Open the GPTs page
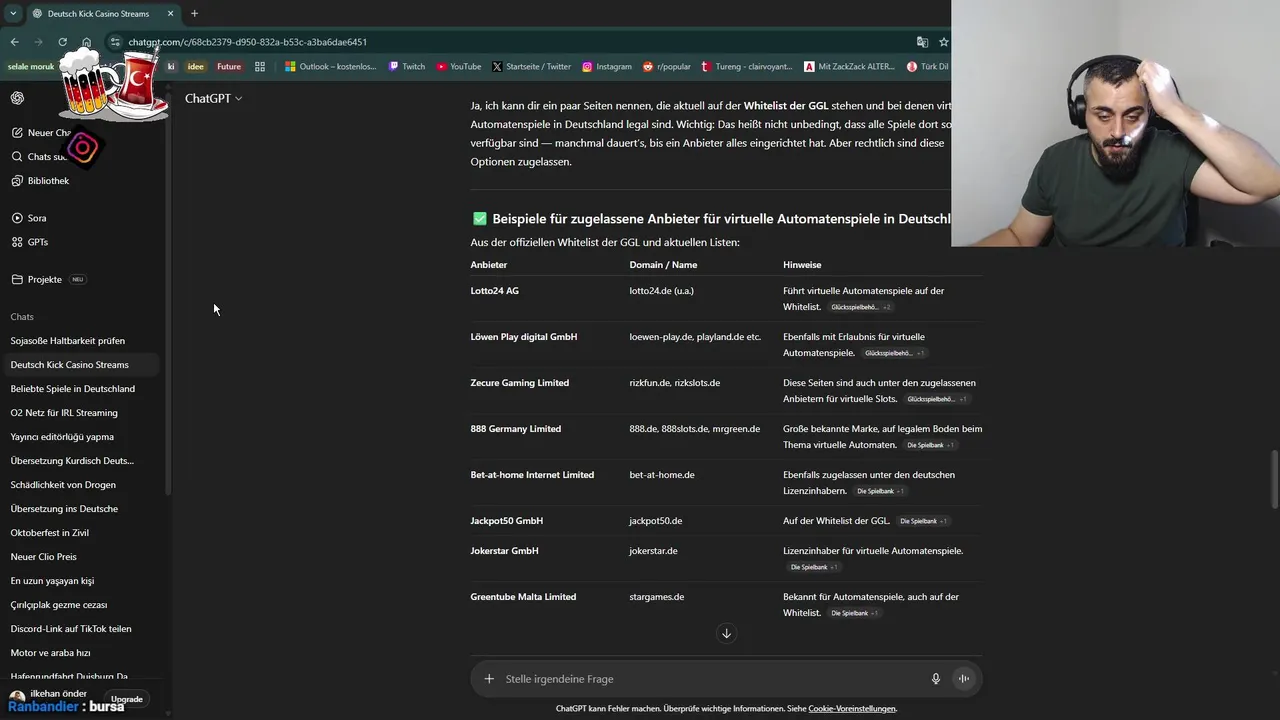This screenshot has width=1280, height=720. pyautogui.click(x=29, y=242)
